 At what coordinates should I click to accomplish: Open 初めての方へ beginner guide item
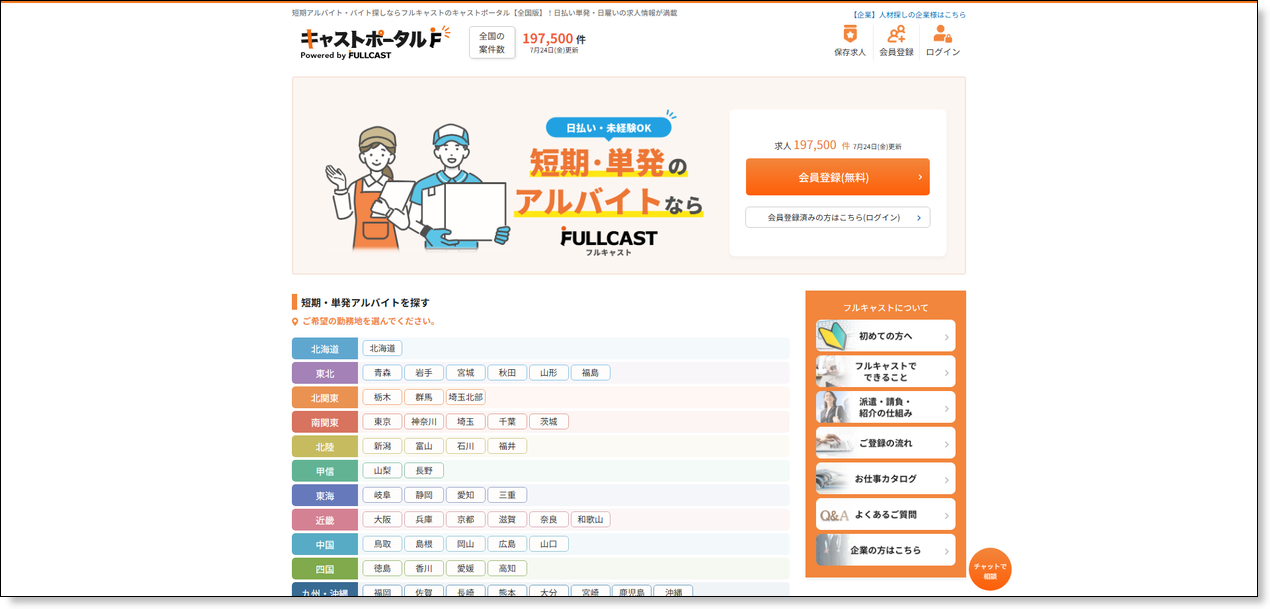885,336
